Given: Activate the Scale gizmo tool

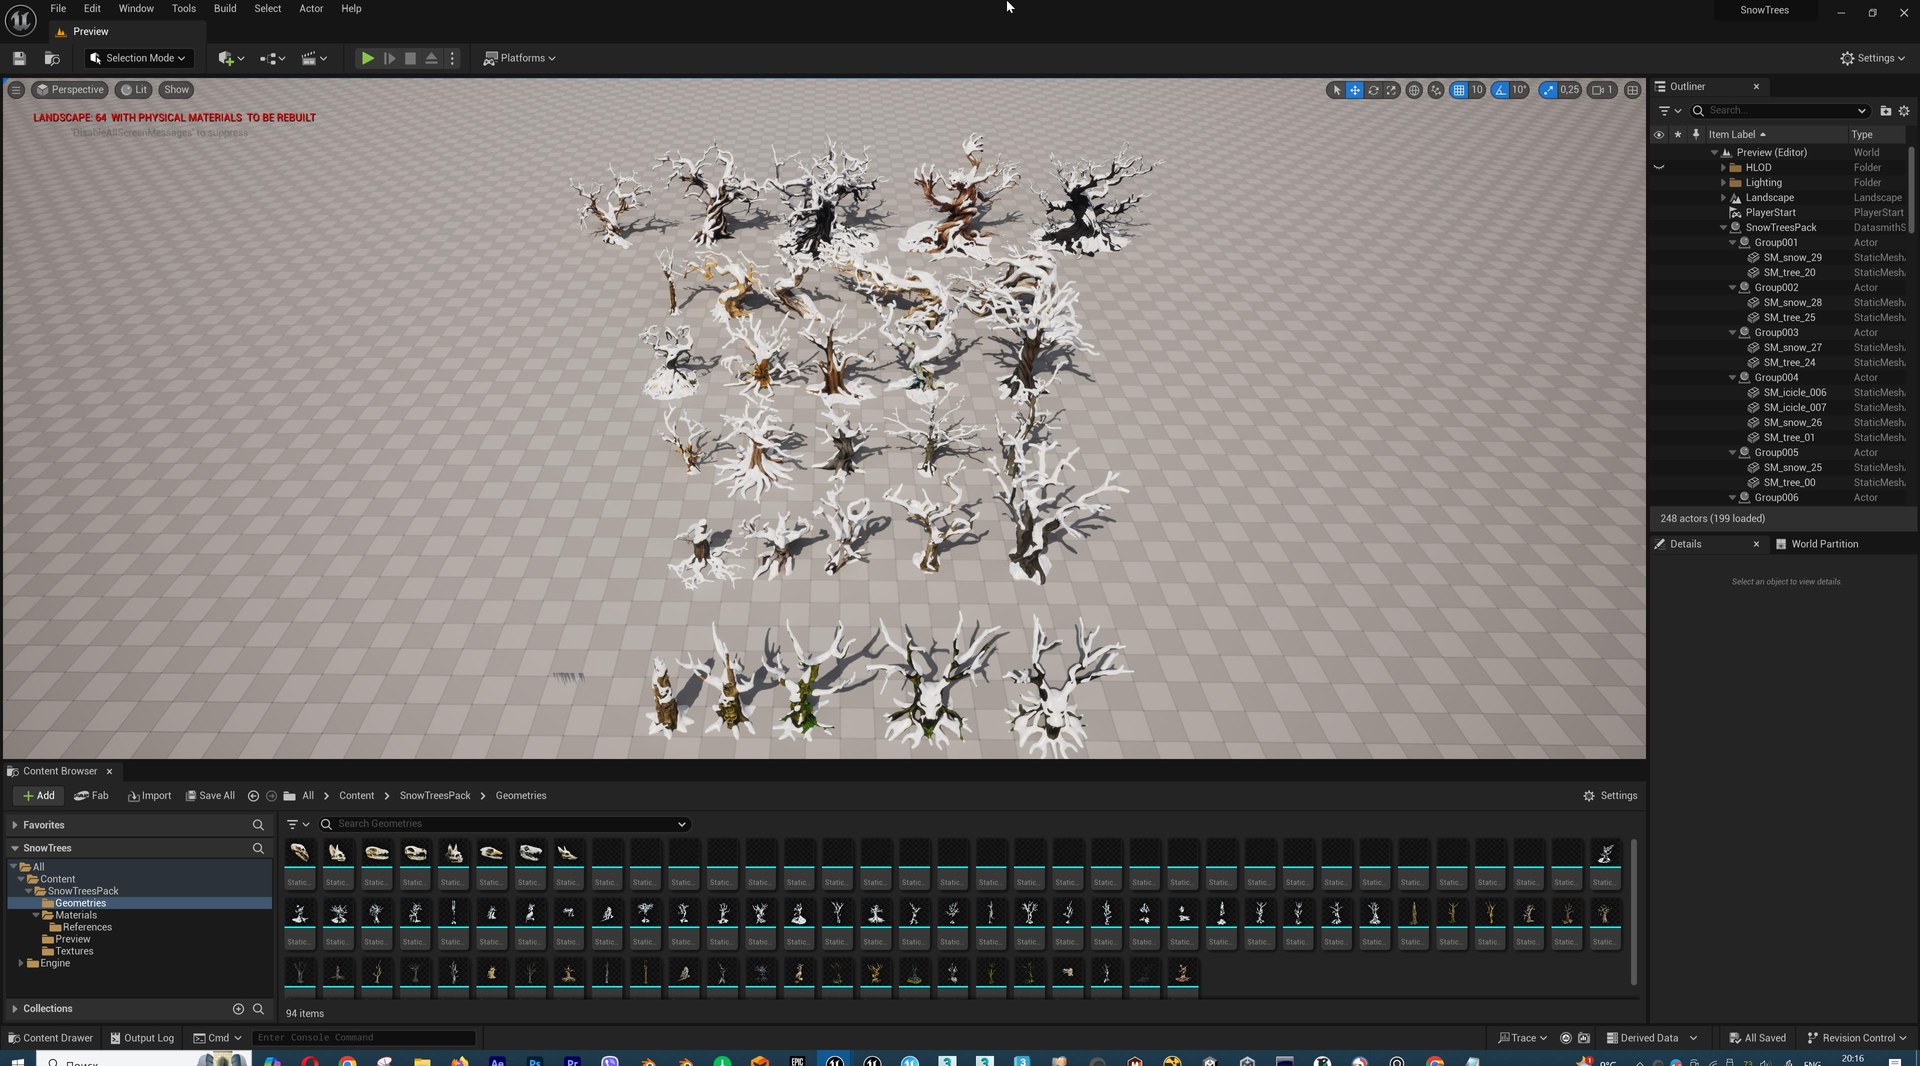Looking at the screenshot, I should pyautogui.click(x=1391, y=90).
